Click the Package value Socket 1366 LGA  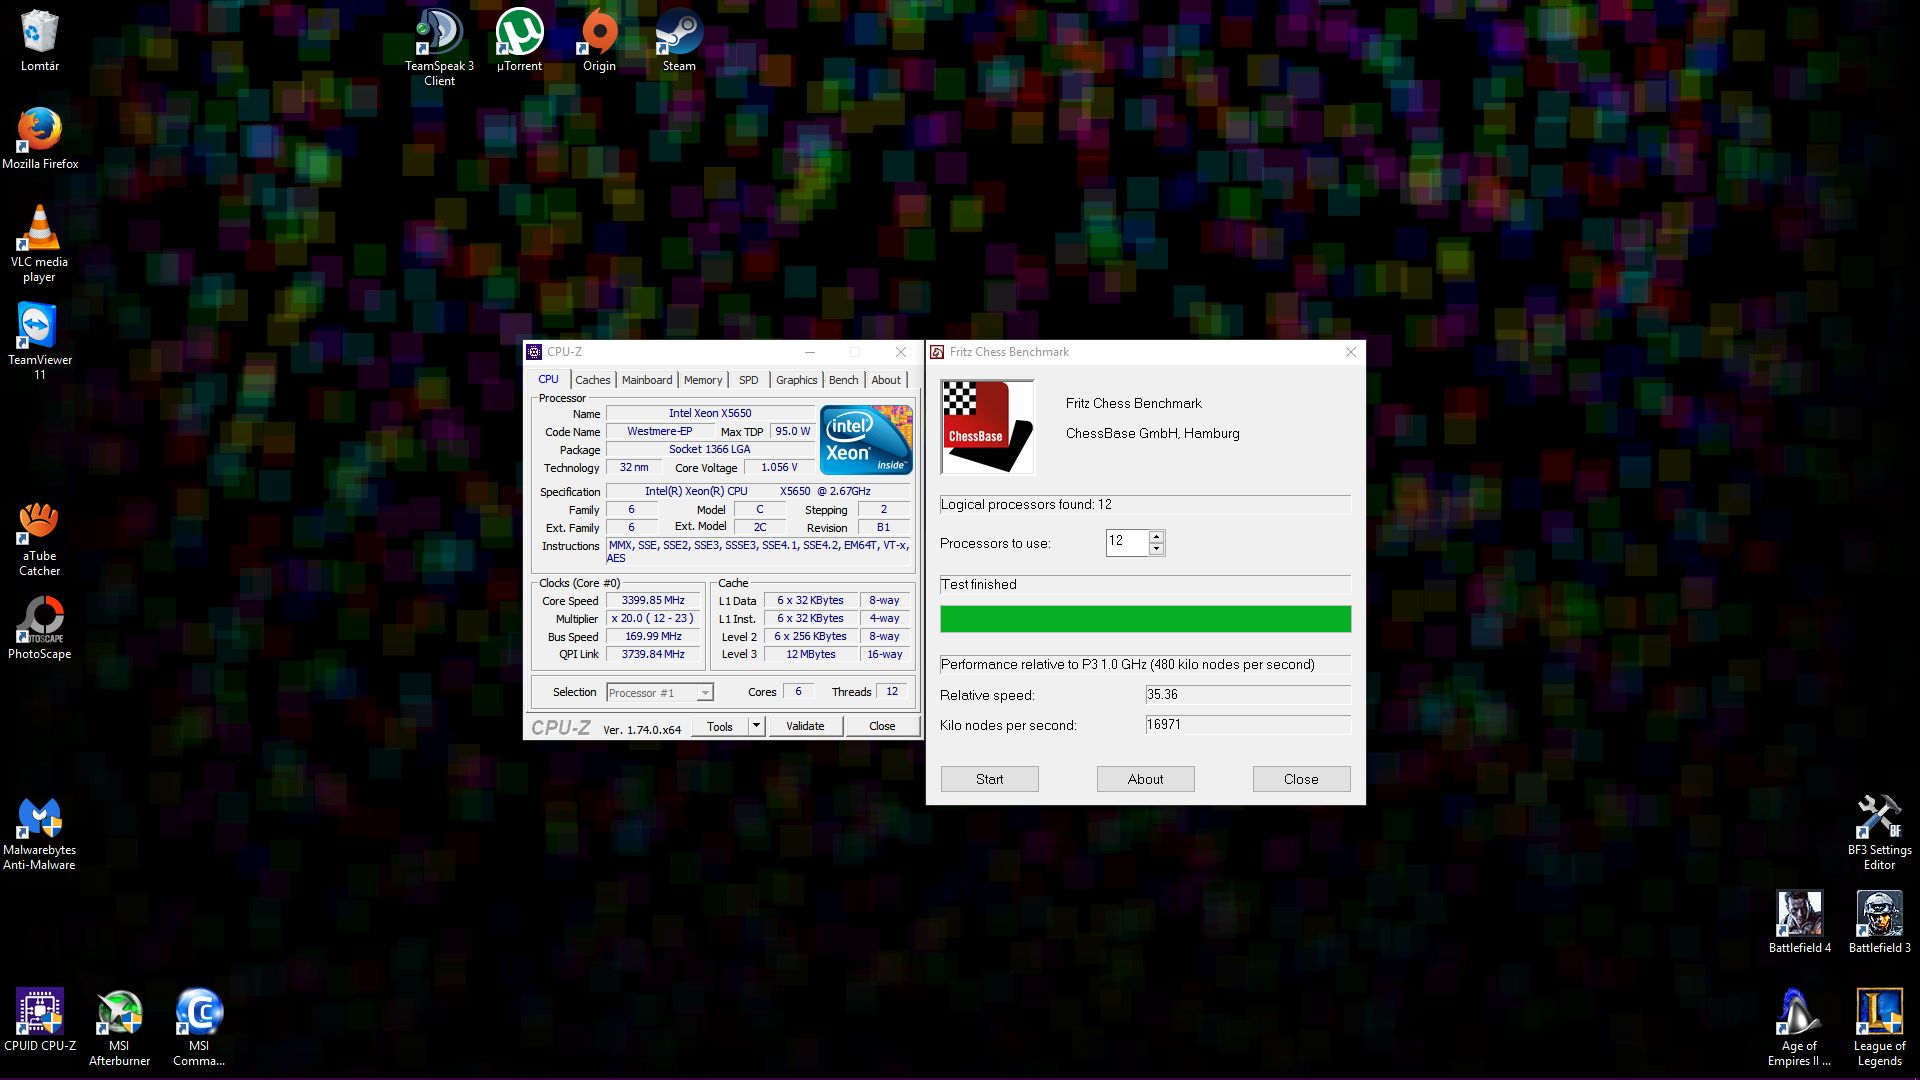710,450
